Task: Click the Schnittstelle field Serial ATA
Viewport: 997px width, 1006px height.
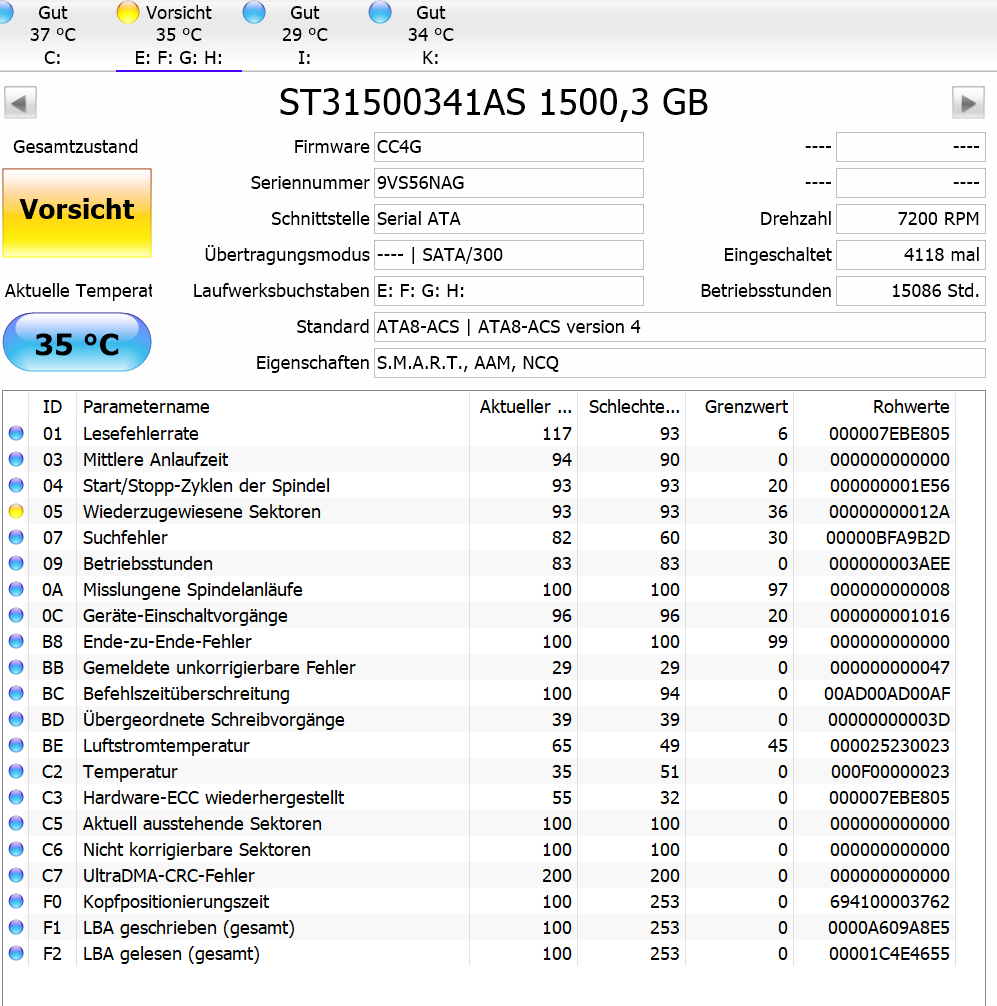Action: (509, 219)
